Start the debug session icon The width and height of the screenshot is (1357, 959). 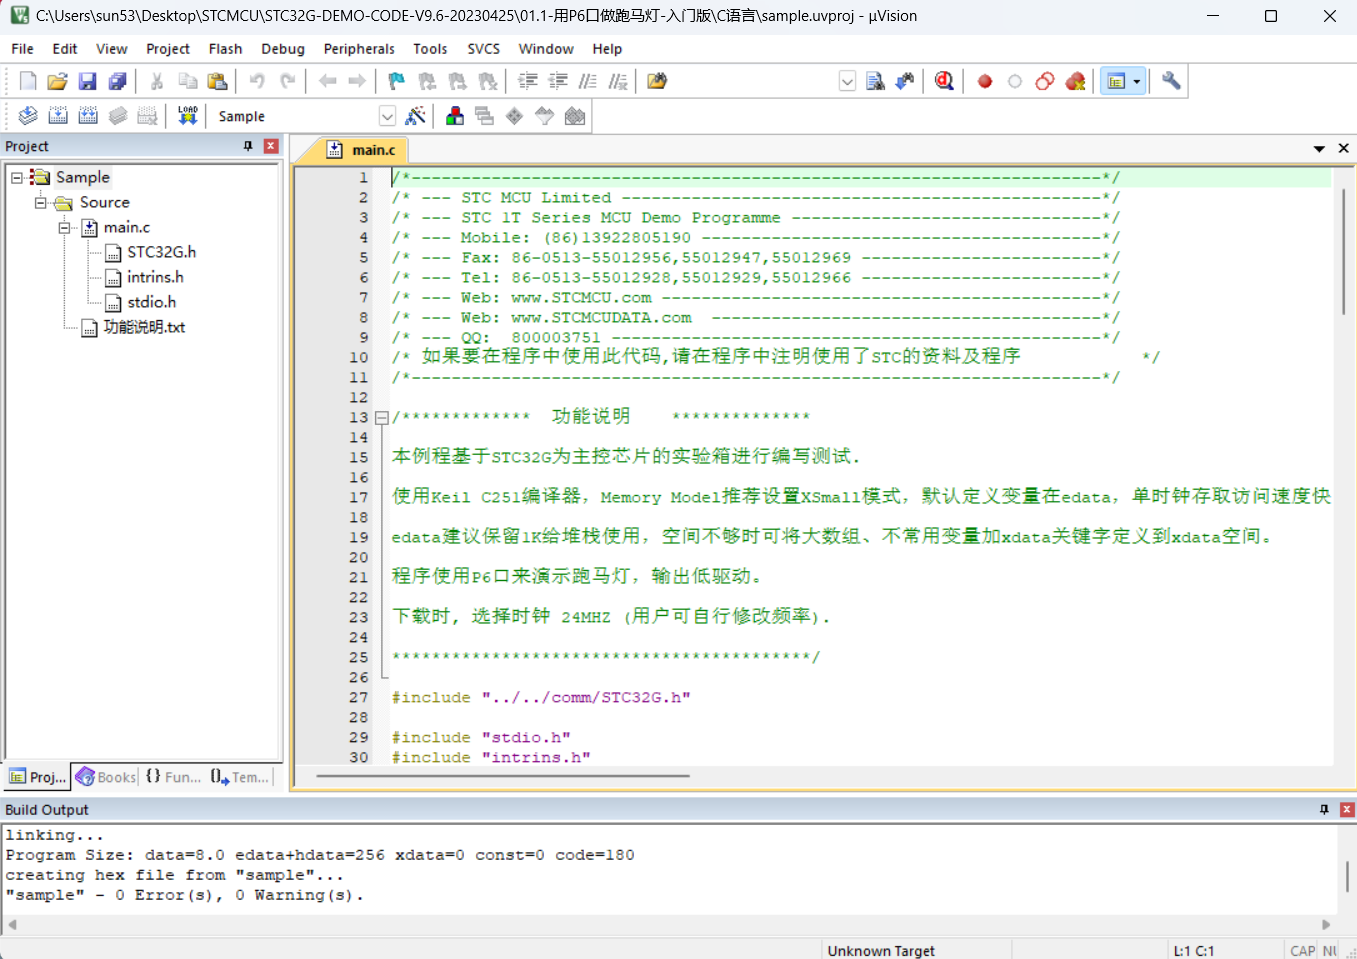coord(944,81)
